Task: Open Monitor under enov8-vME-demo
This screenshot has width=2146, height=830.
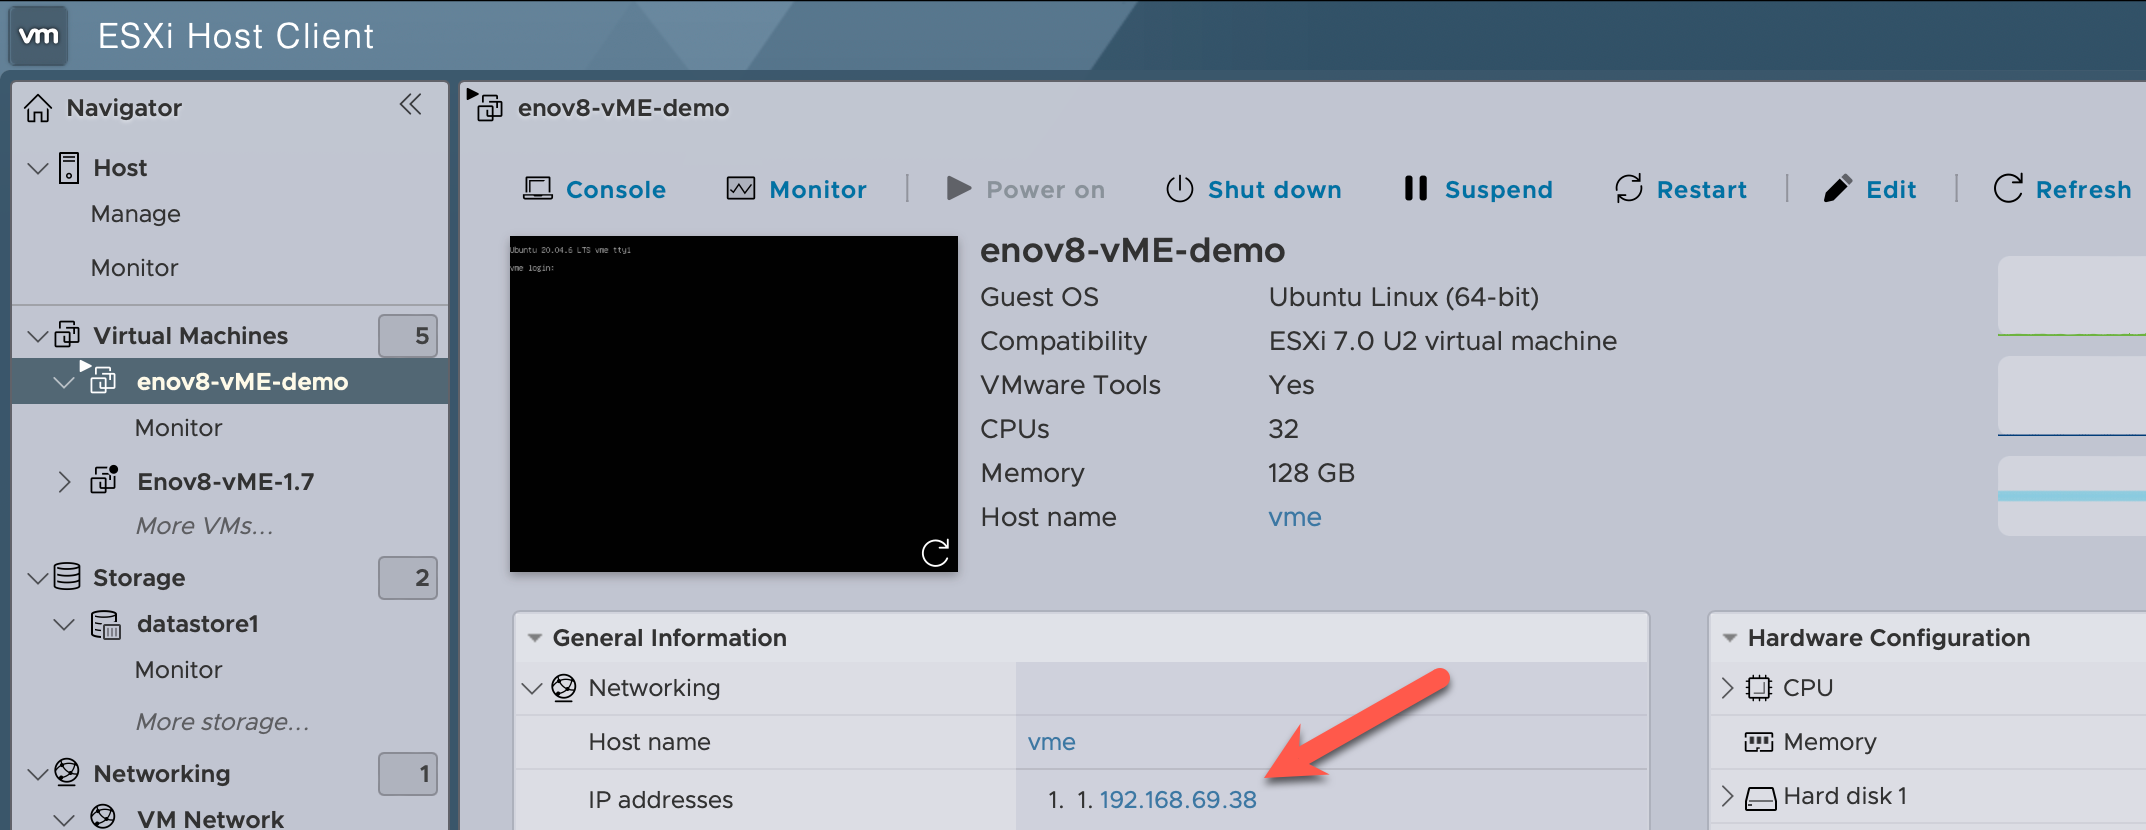Action: 178,428
